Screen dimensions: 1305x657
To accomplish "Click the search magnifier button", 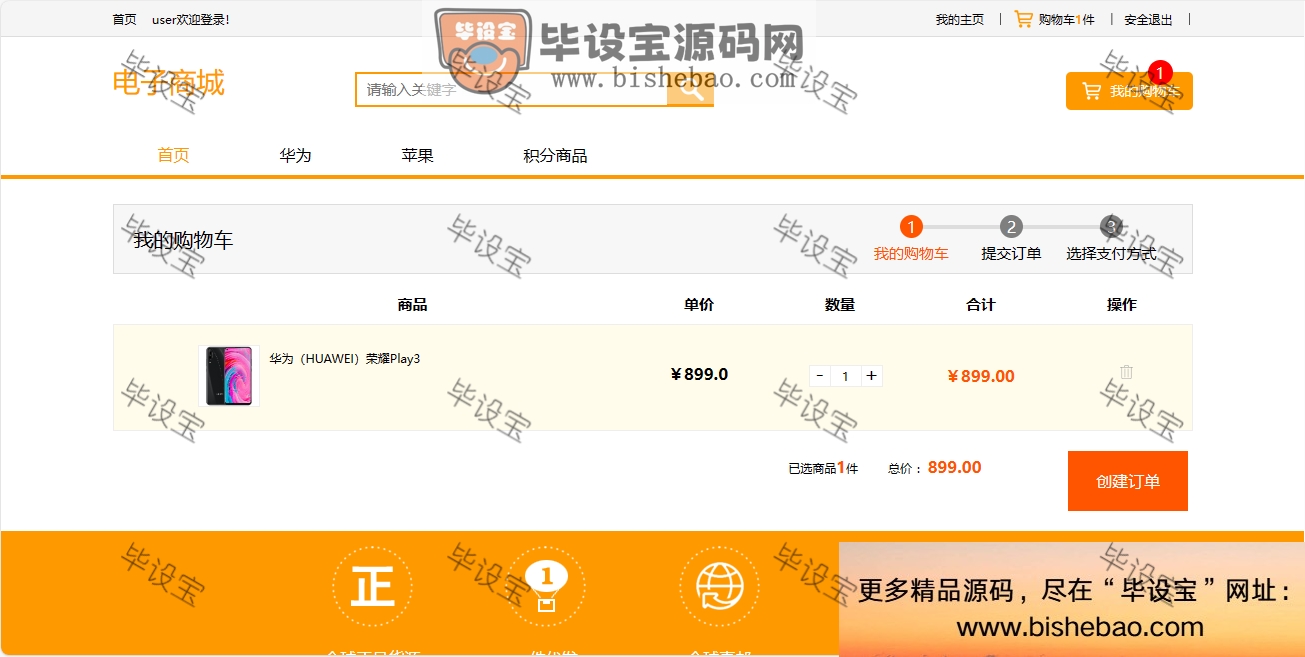I will click(x=689, y=89).
